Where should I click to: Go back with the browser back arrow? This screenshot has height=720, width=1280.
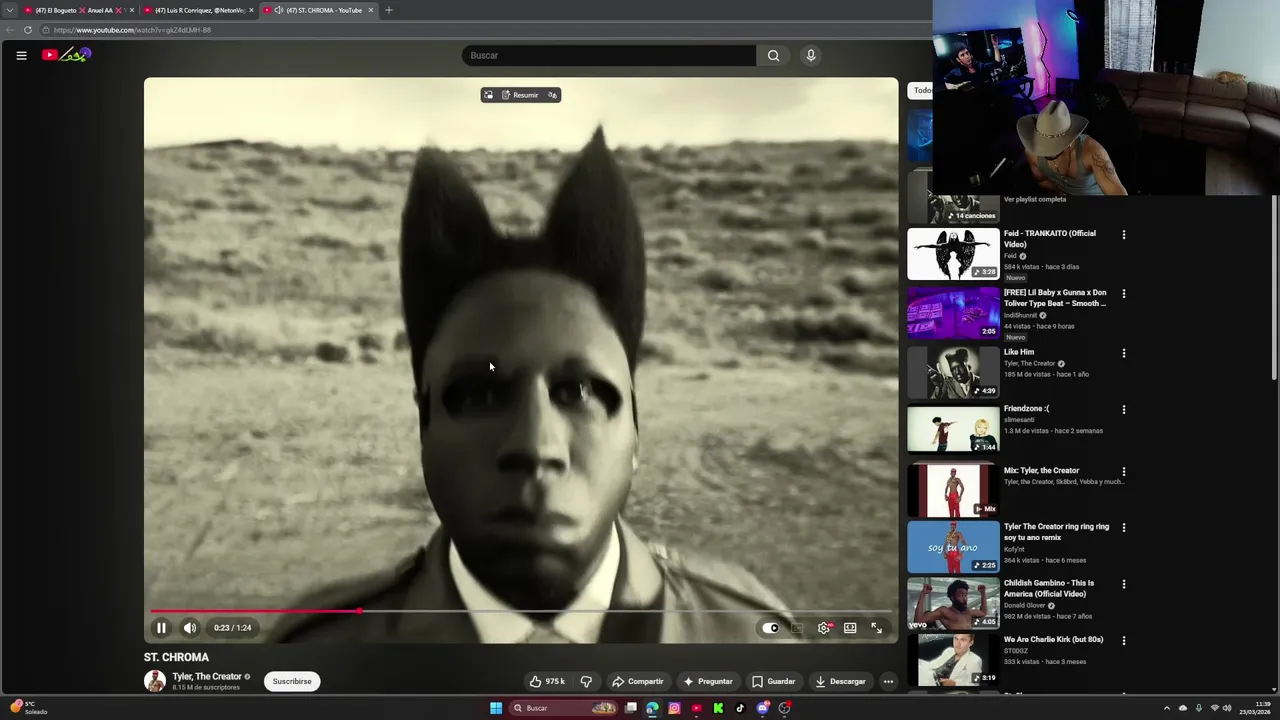10,30
